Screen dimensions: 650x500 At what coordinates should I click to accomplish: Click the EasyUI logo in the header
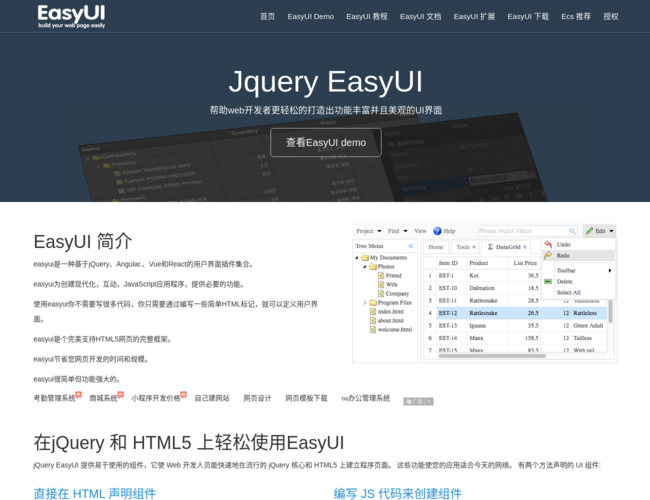coord(71,16)
